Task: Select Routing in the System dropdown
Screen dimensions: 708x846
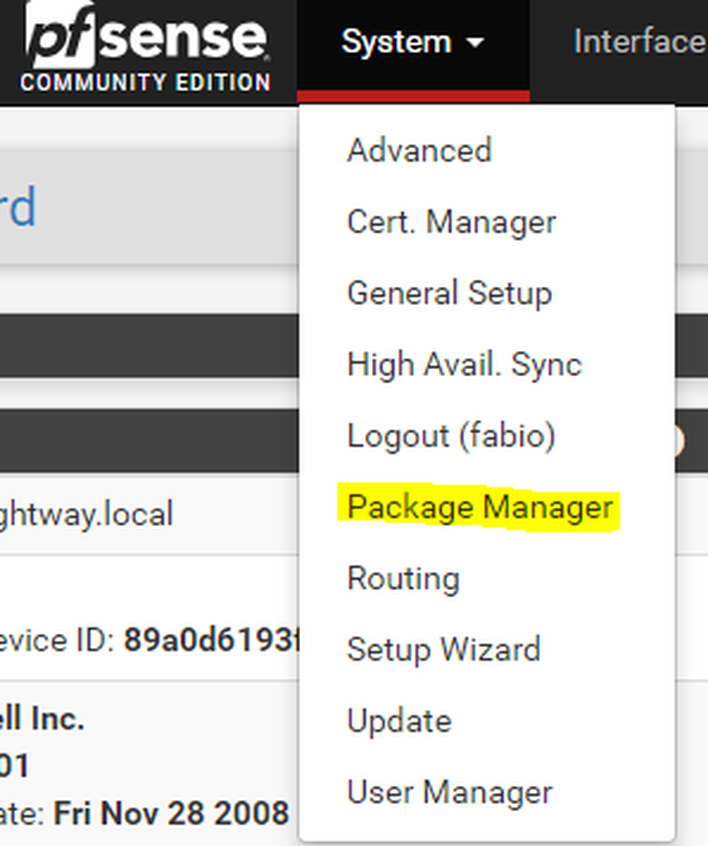Action: [404, 579]
